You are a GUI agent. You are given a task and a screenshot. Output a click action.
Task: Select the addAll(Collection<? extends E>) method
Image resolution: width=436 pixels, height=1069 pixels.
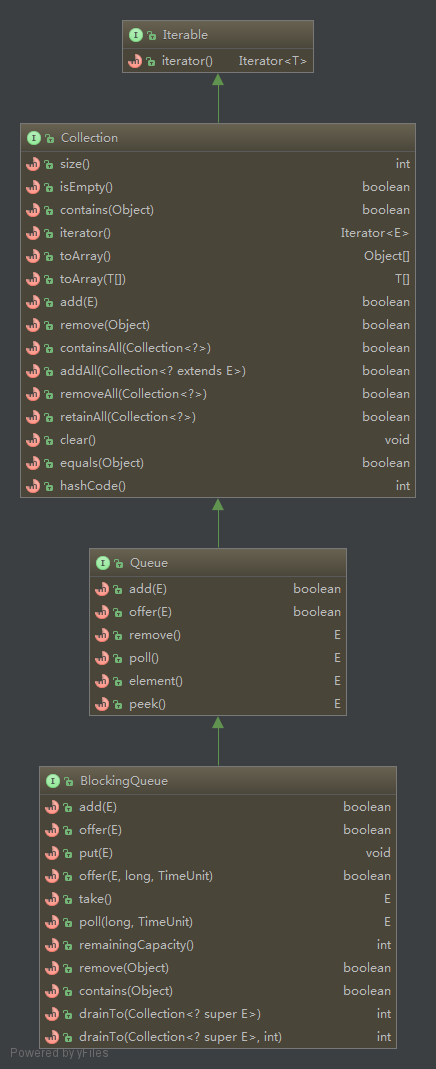pyautogui.click(x=218, y=371)
